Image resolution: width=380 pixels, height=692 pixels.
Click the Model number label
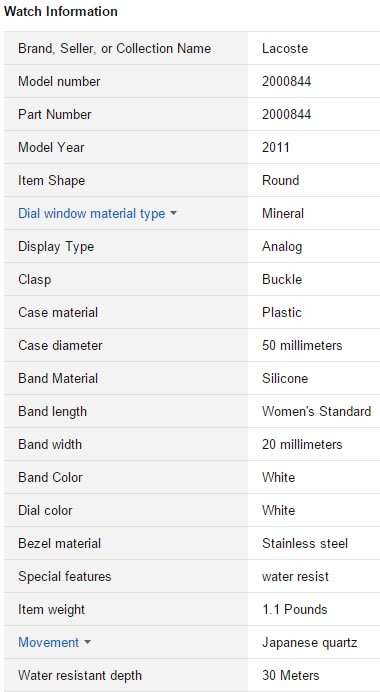59,81
